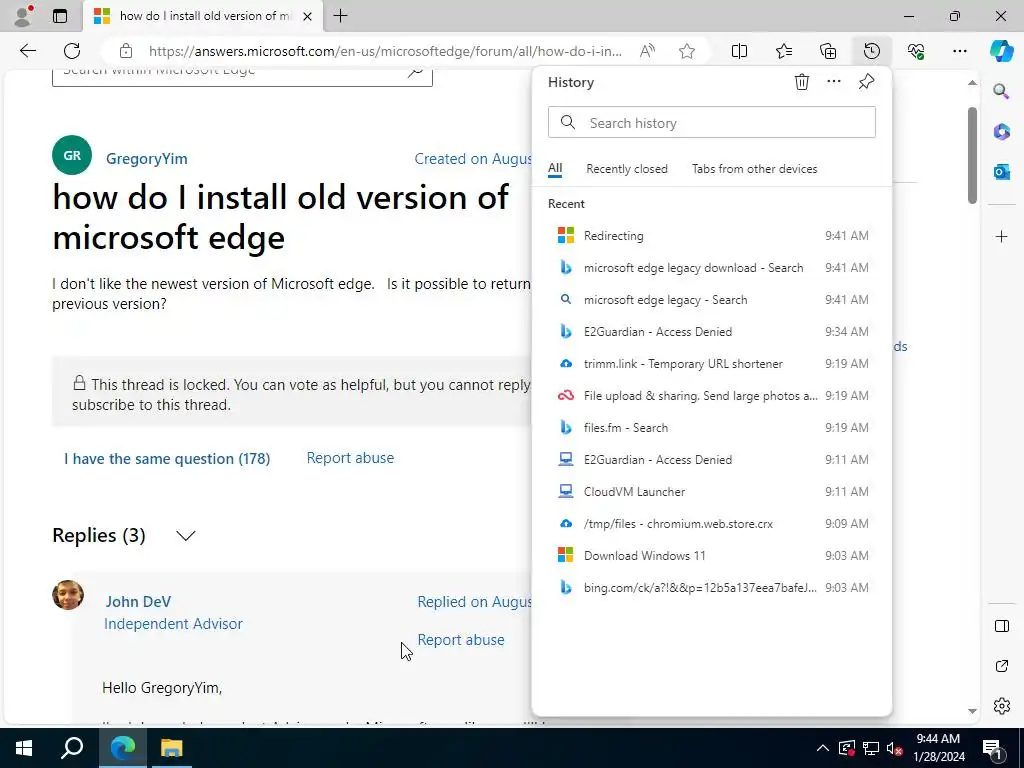Close the History toolbar button
This screenshot has width=1024, height=768.
(x=872, y=51)
